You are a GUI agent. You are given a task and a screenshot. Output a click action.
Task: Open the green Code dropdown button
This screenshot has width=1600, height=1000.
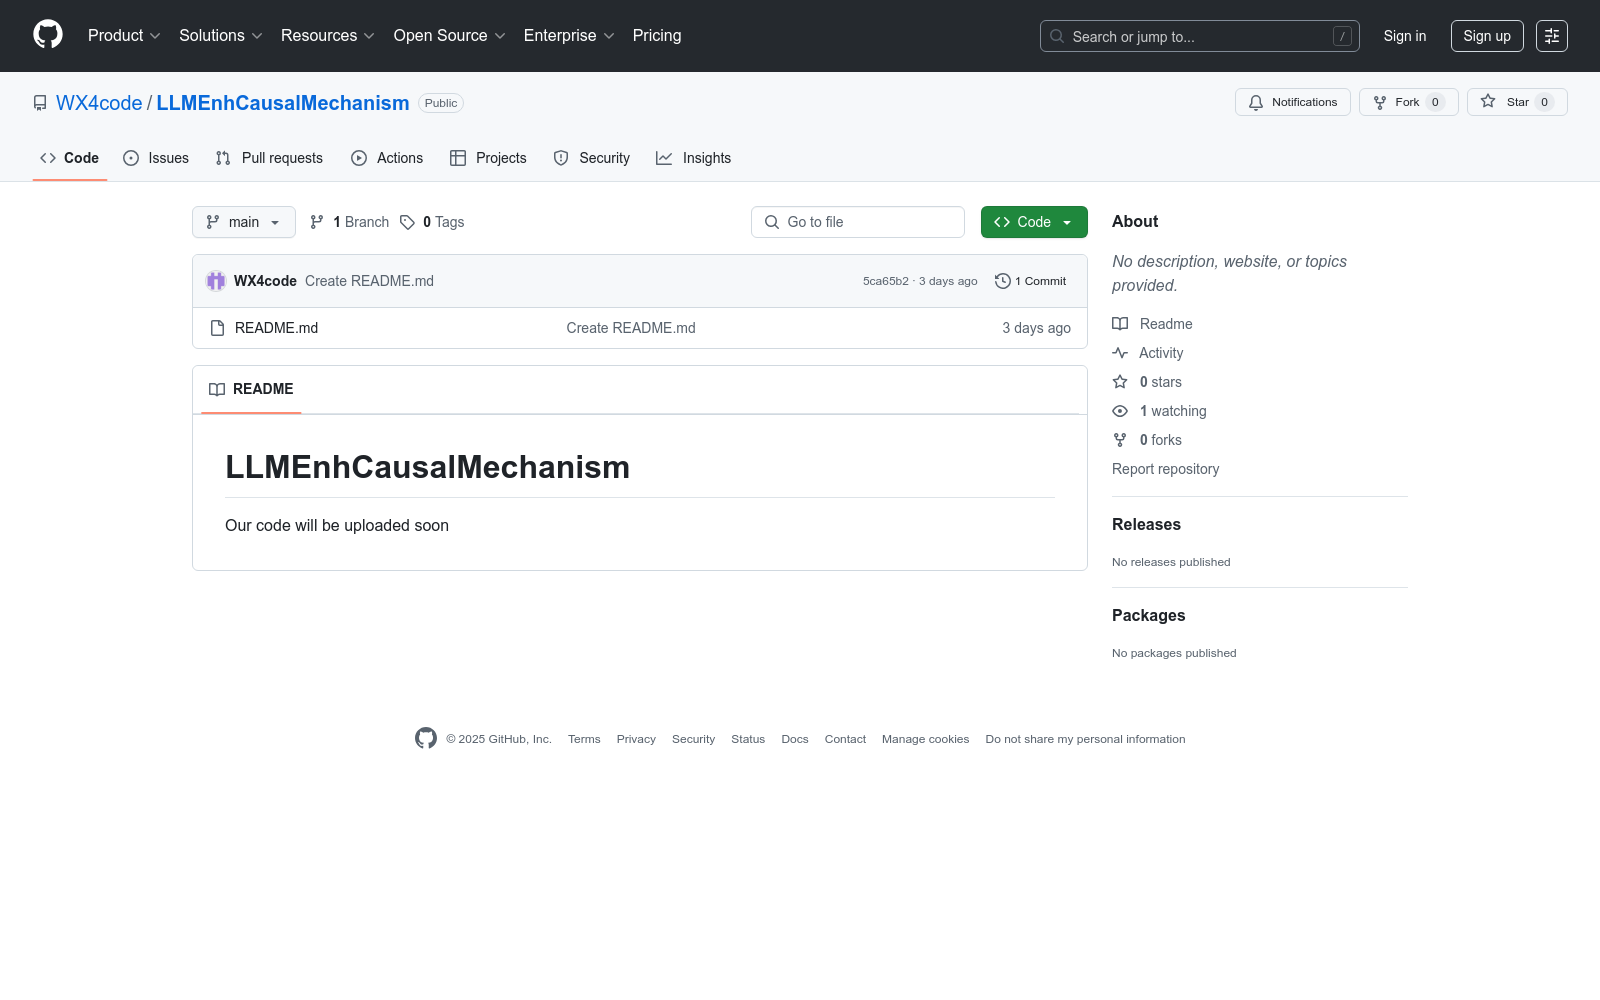[1034, 222]
